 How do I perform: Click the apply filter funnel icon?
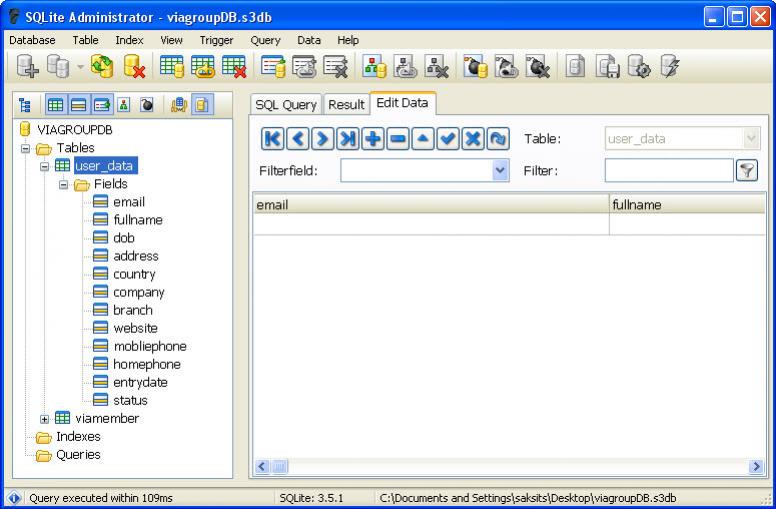click(746, 170)
